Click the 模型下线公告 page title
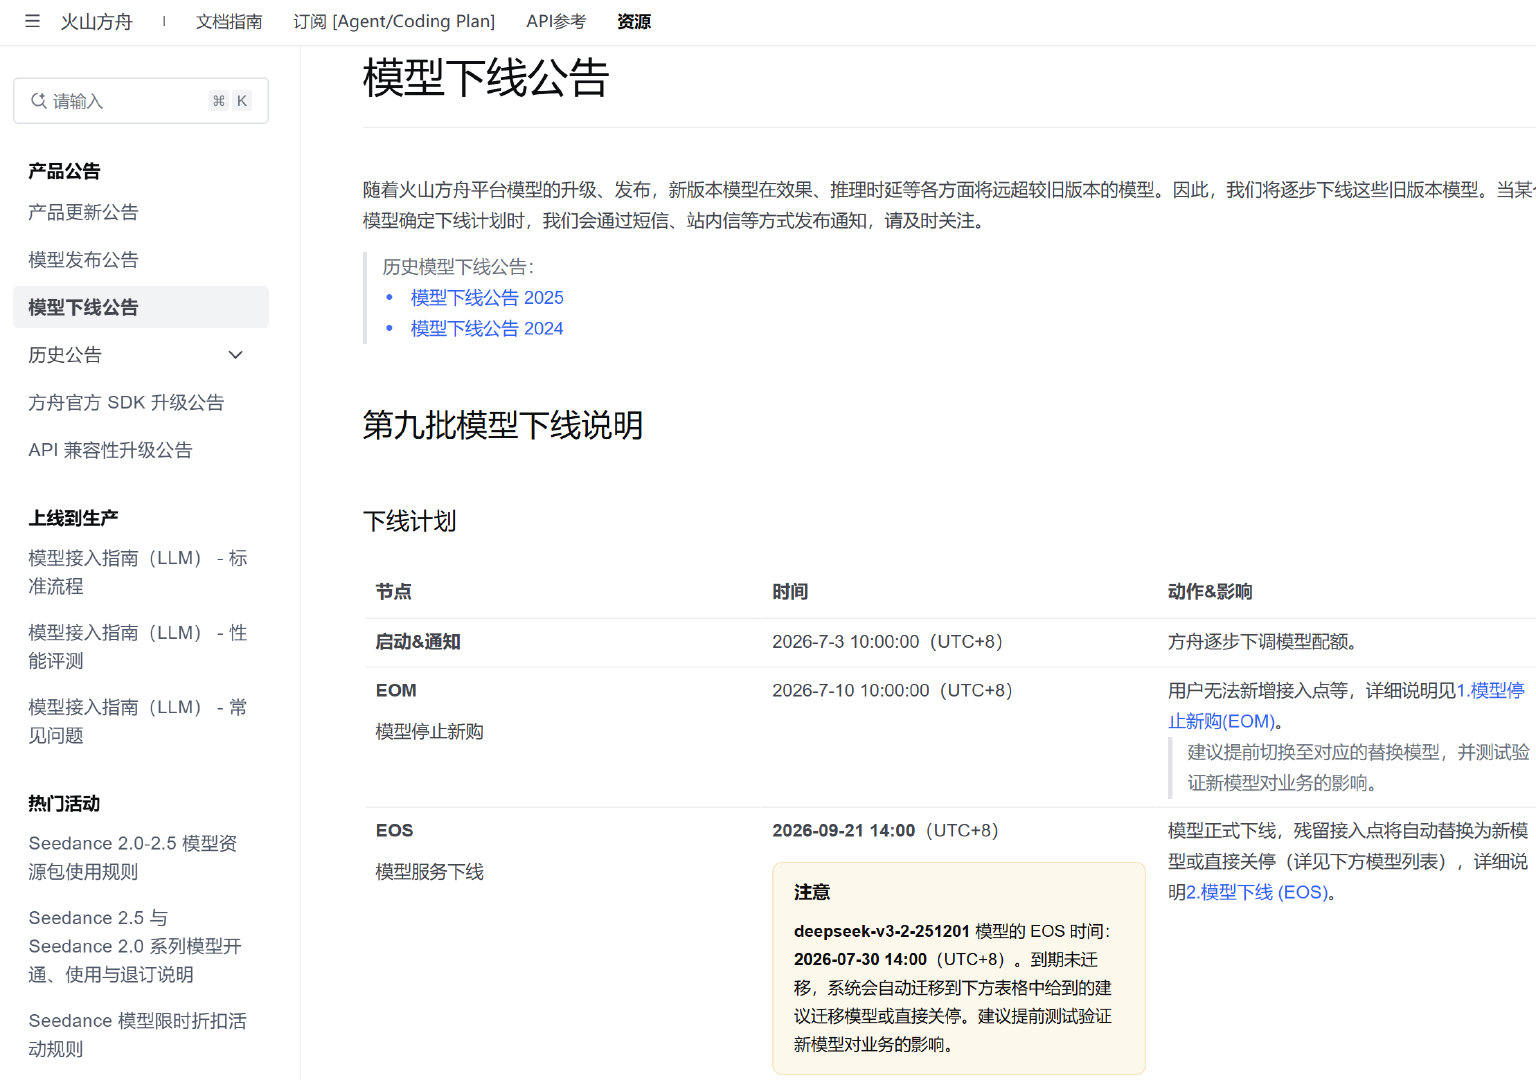Viewport: 1536px width, 1080px height. click(486, 78)
